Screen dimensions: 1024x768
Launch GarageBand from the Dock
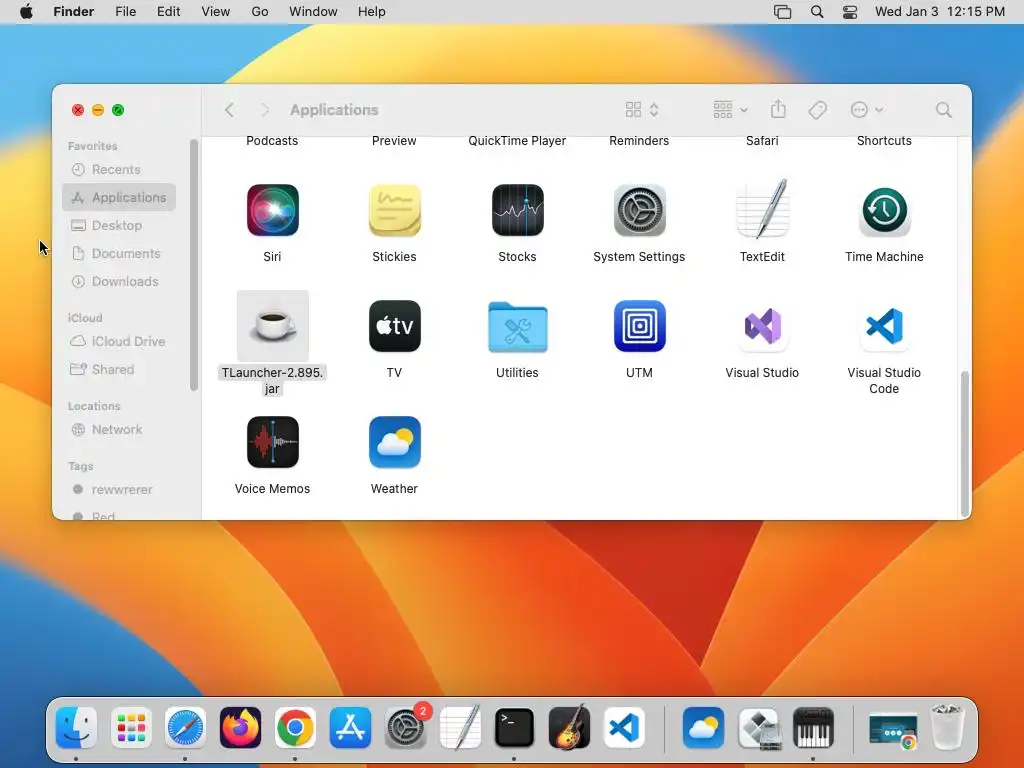tap(569, 726)
